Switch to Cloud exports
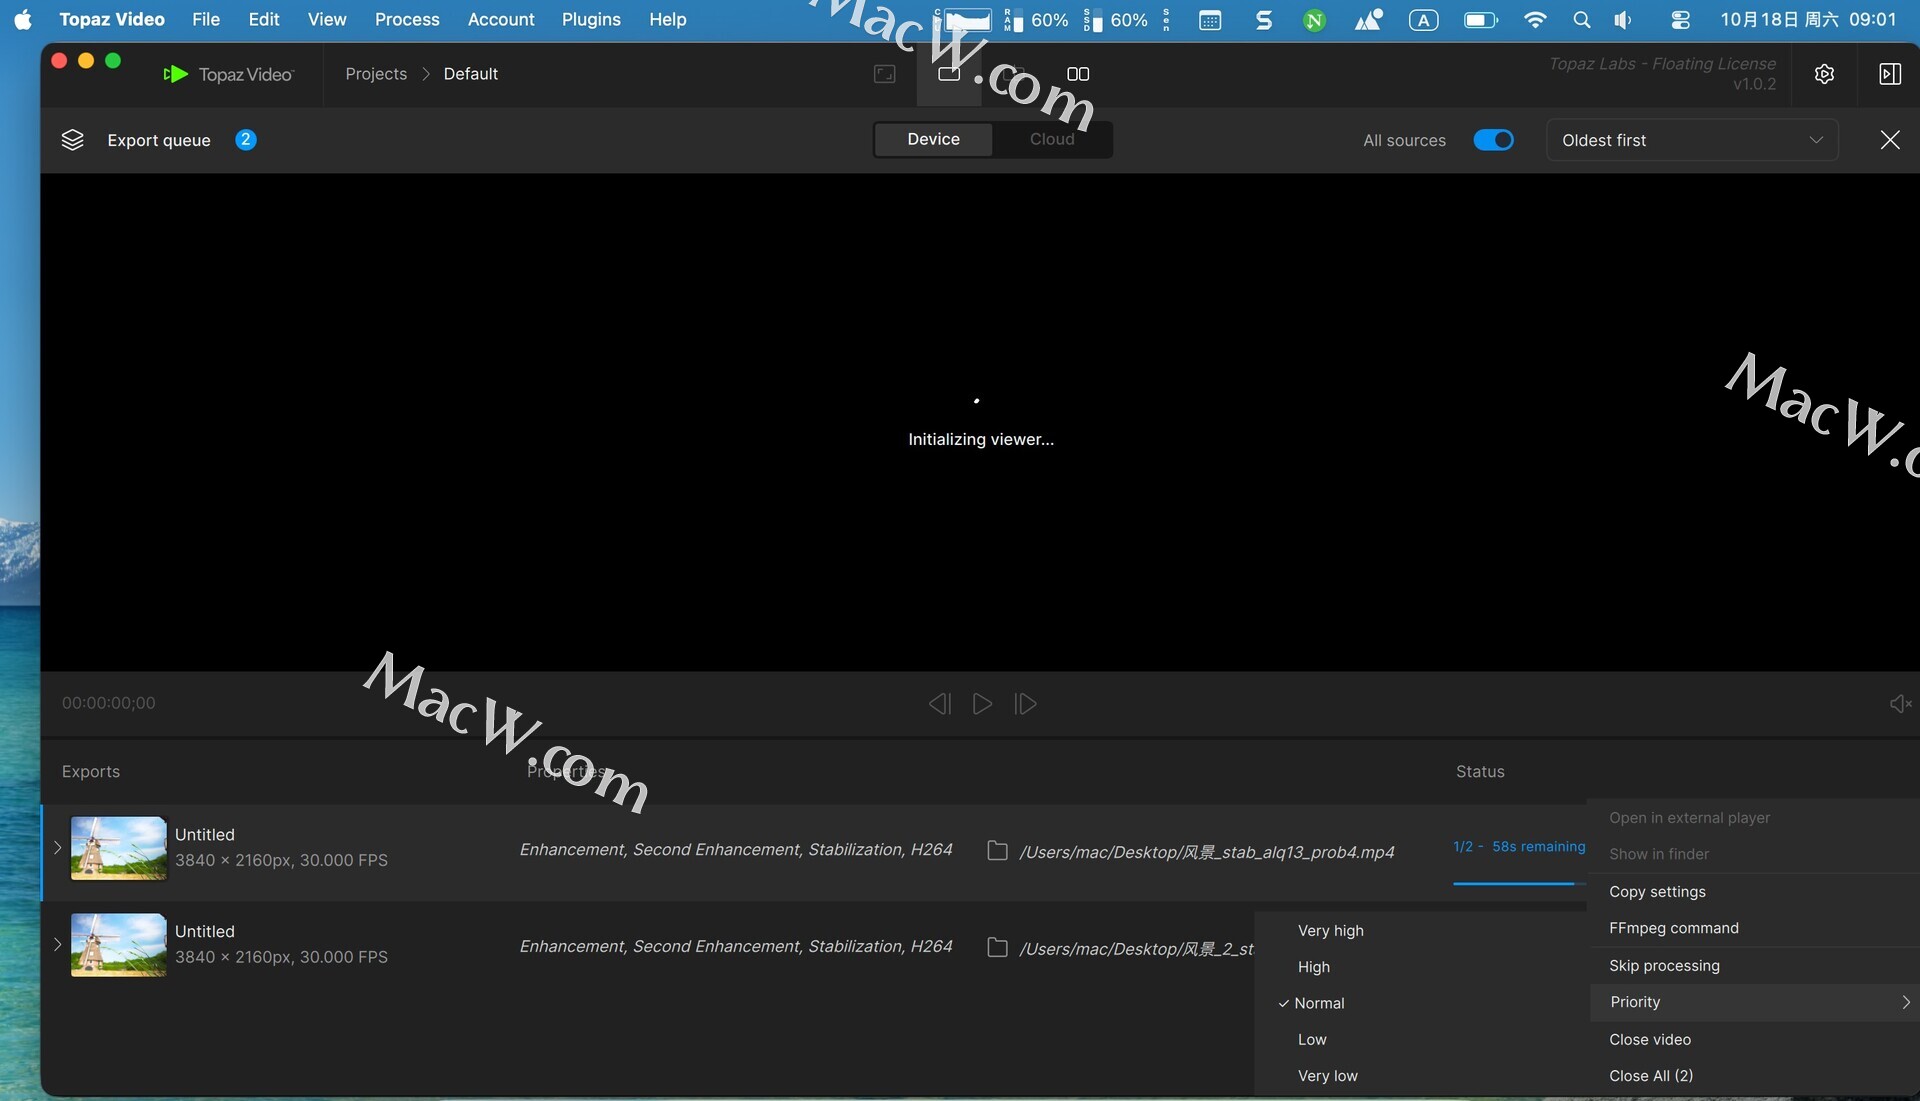The image size is (1920, 1101). [1051, 140]
